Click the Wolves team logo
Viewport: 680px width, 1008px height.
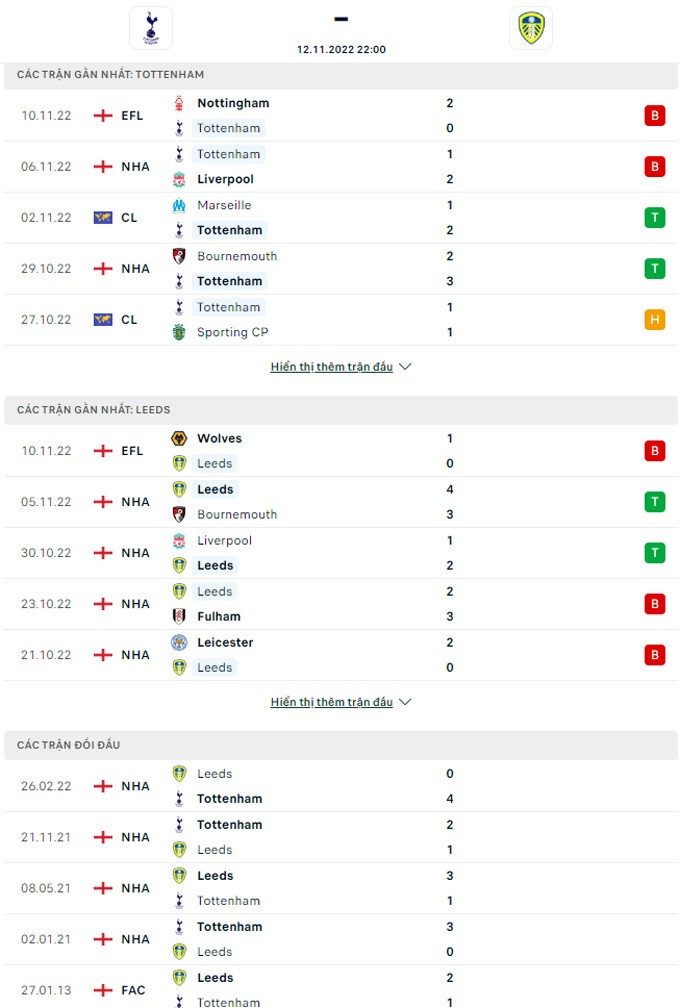point(179,438)
